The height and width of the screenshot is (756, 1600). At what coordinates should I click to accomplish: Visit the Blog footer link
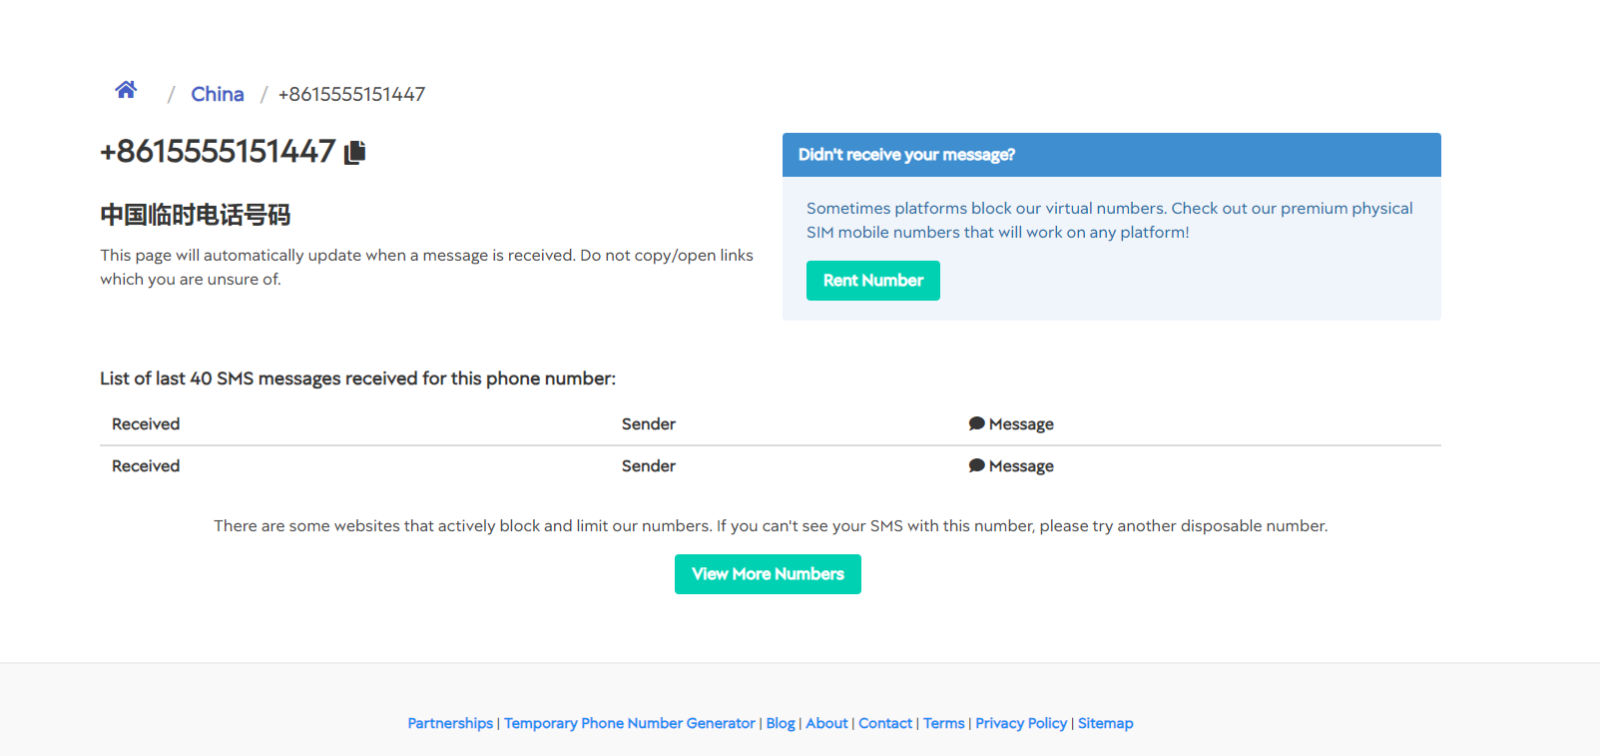pyautogui.click(x=780, y=723)
